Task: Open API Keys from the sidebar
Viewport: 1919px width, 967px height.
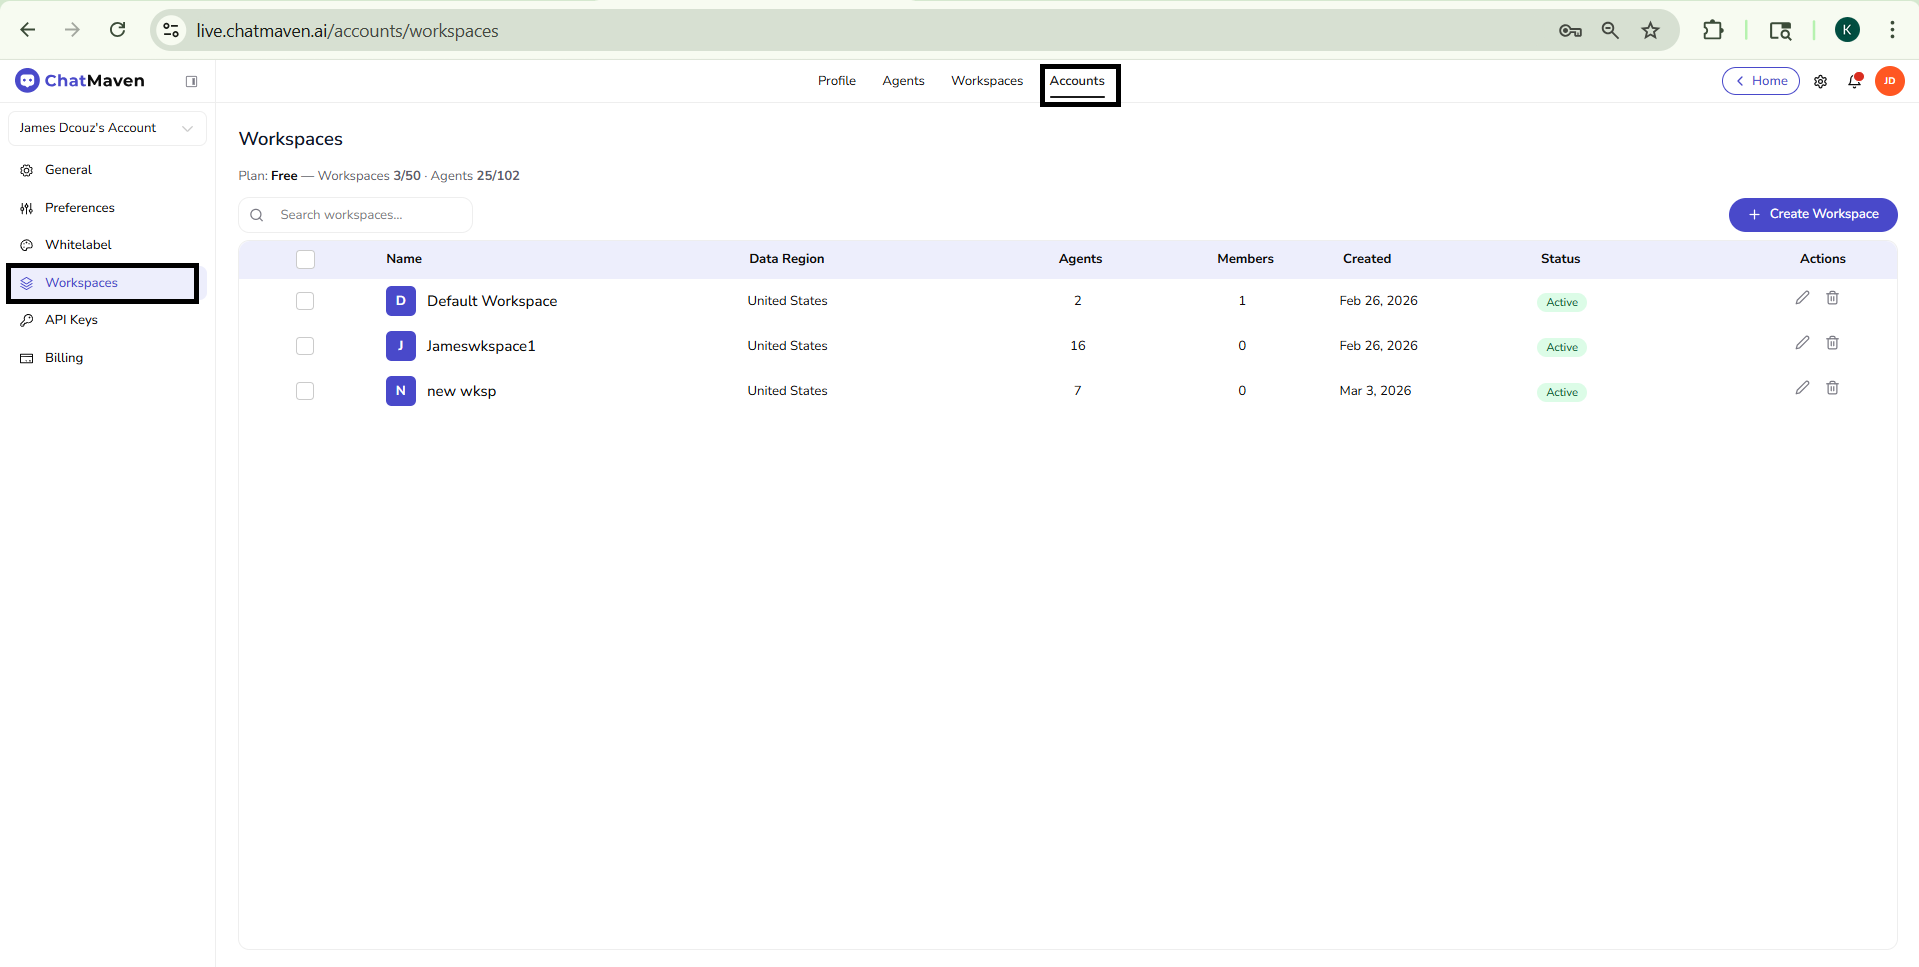Action: (x=71, y=319)
